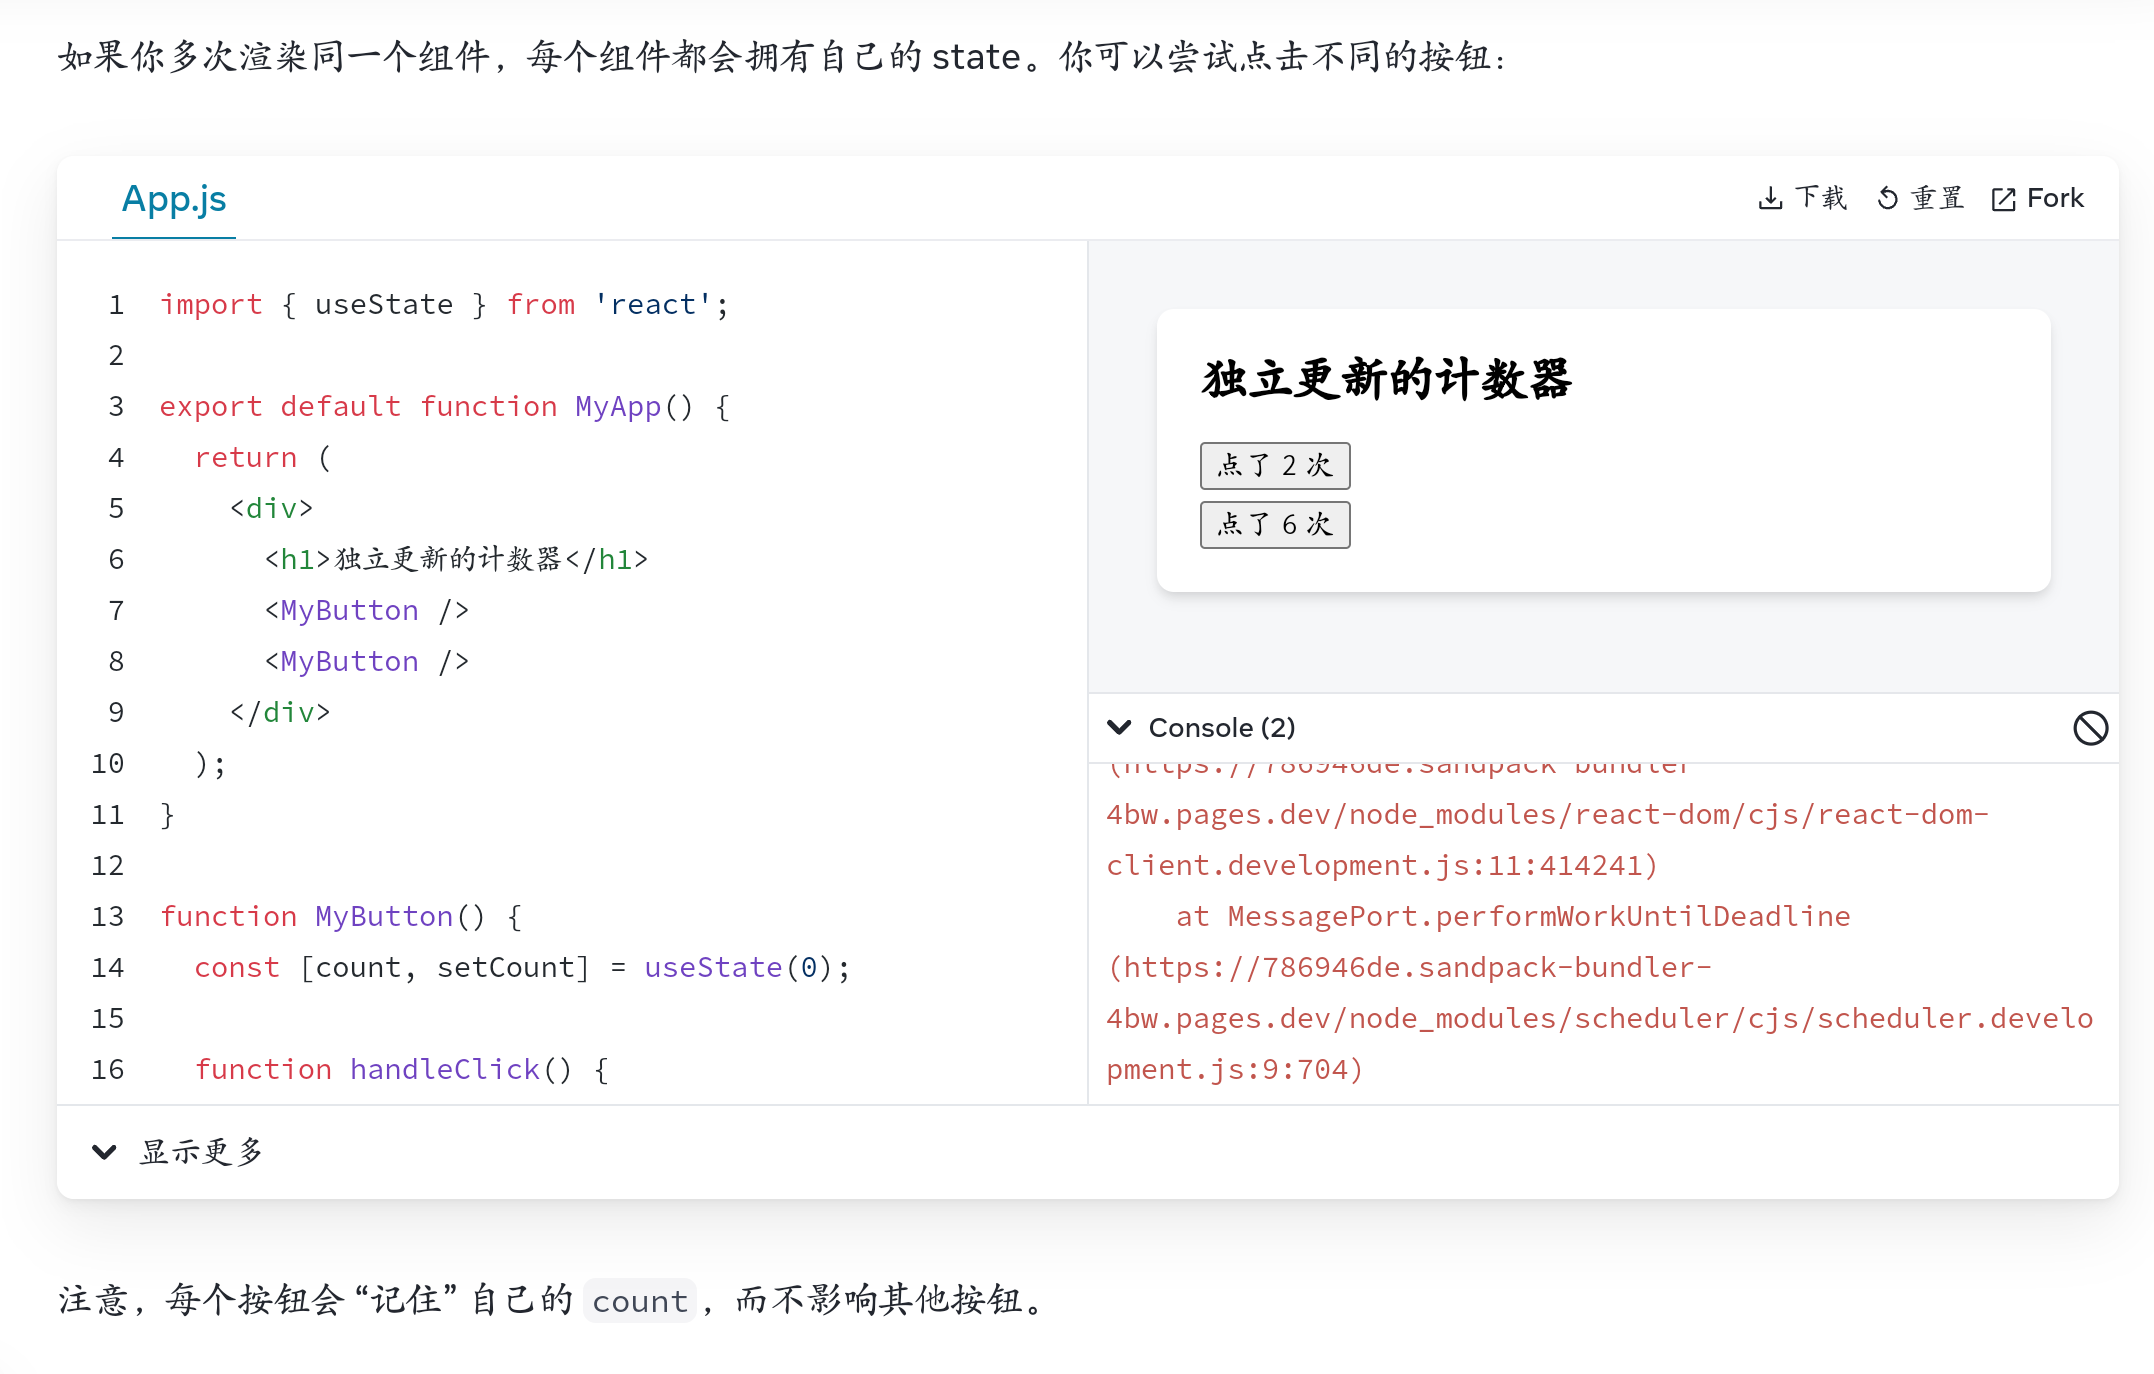
Task: Click the 独立更新的计数器 preview heading
Action: tap(1386, 380)
